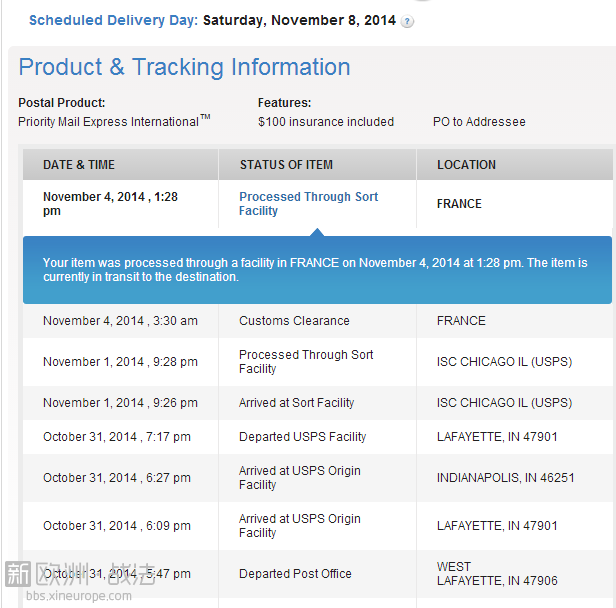Click the LOCATION column header
The width and height of the screenshot is (616, 608).
click(x=466, y=165)
